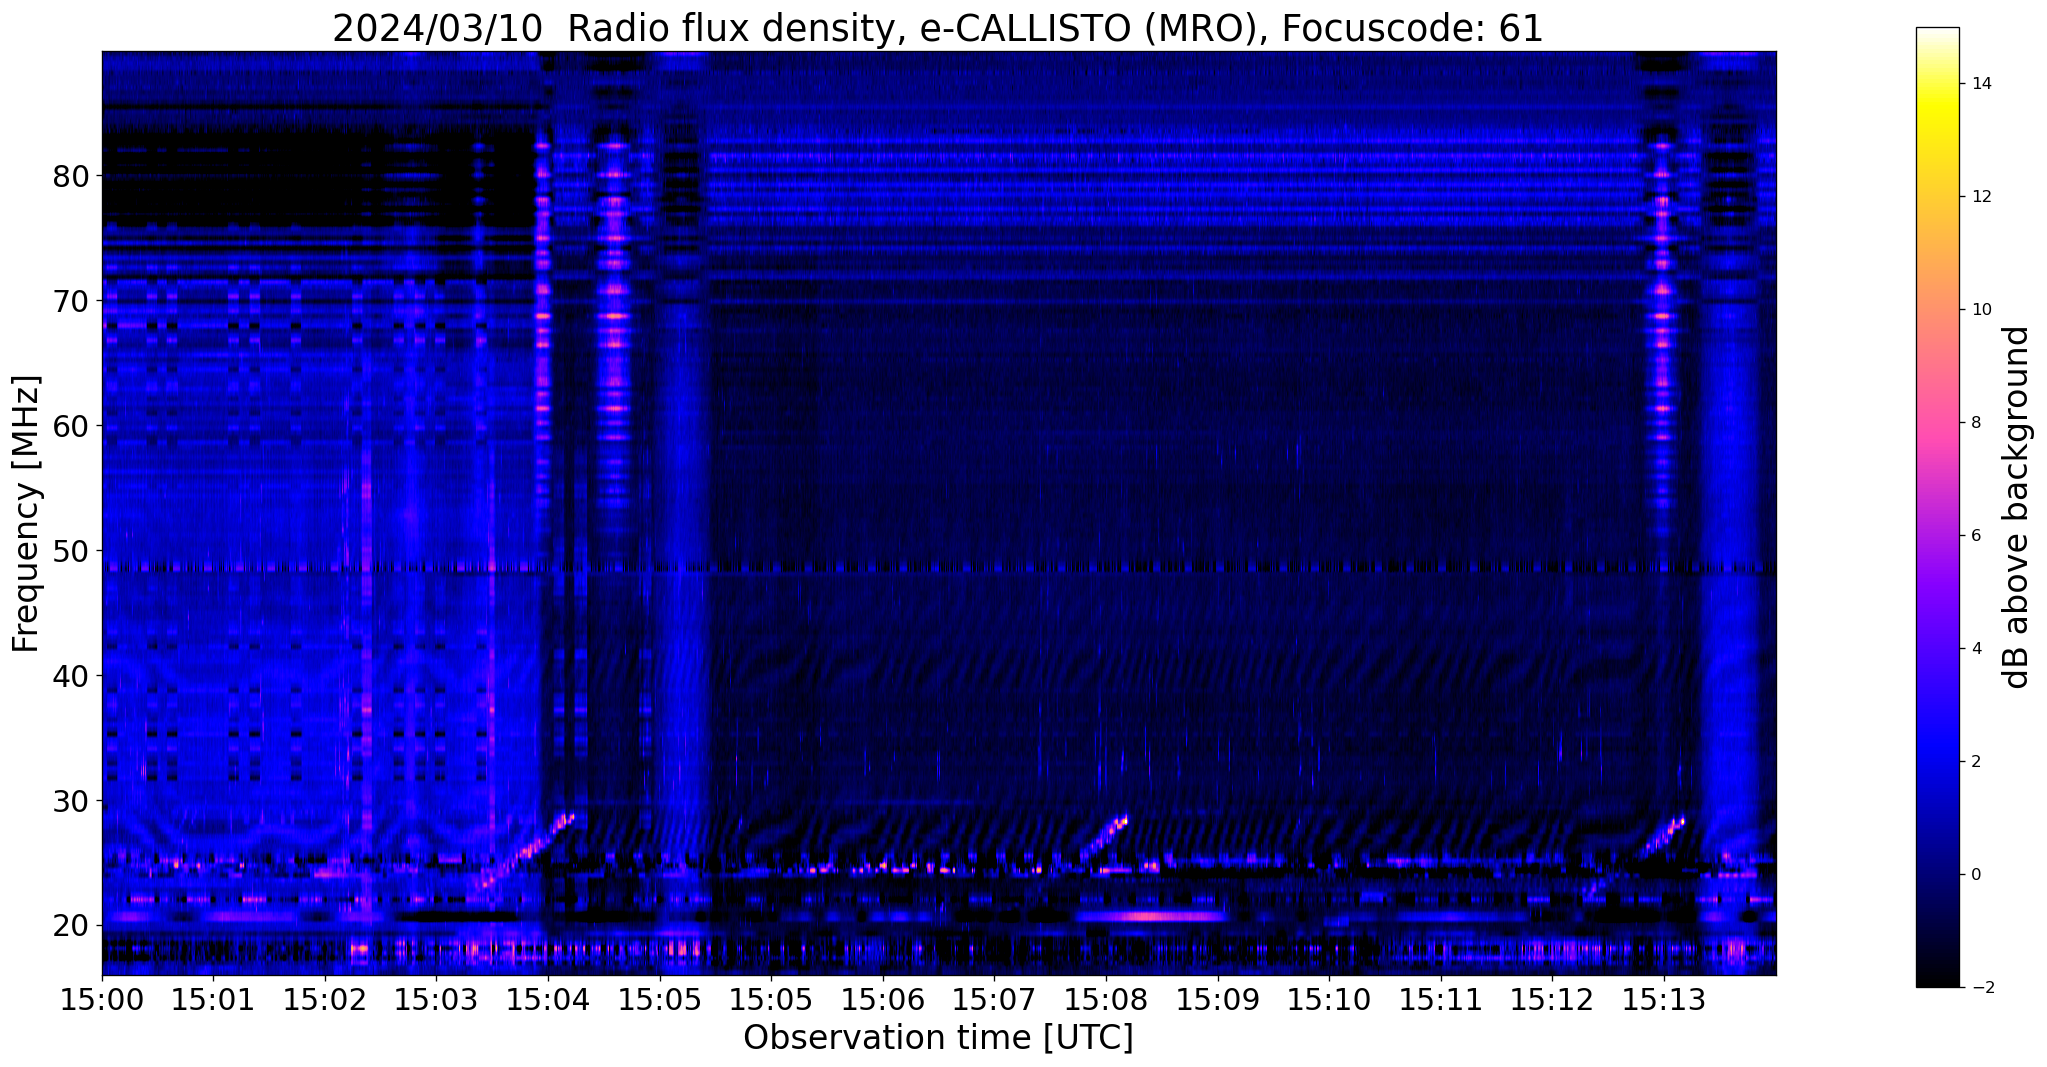The image size is (2047, 1067).
Task: Click the 15:08 time tick label
Action: click(1106, 1000)
